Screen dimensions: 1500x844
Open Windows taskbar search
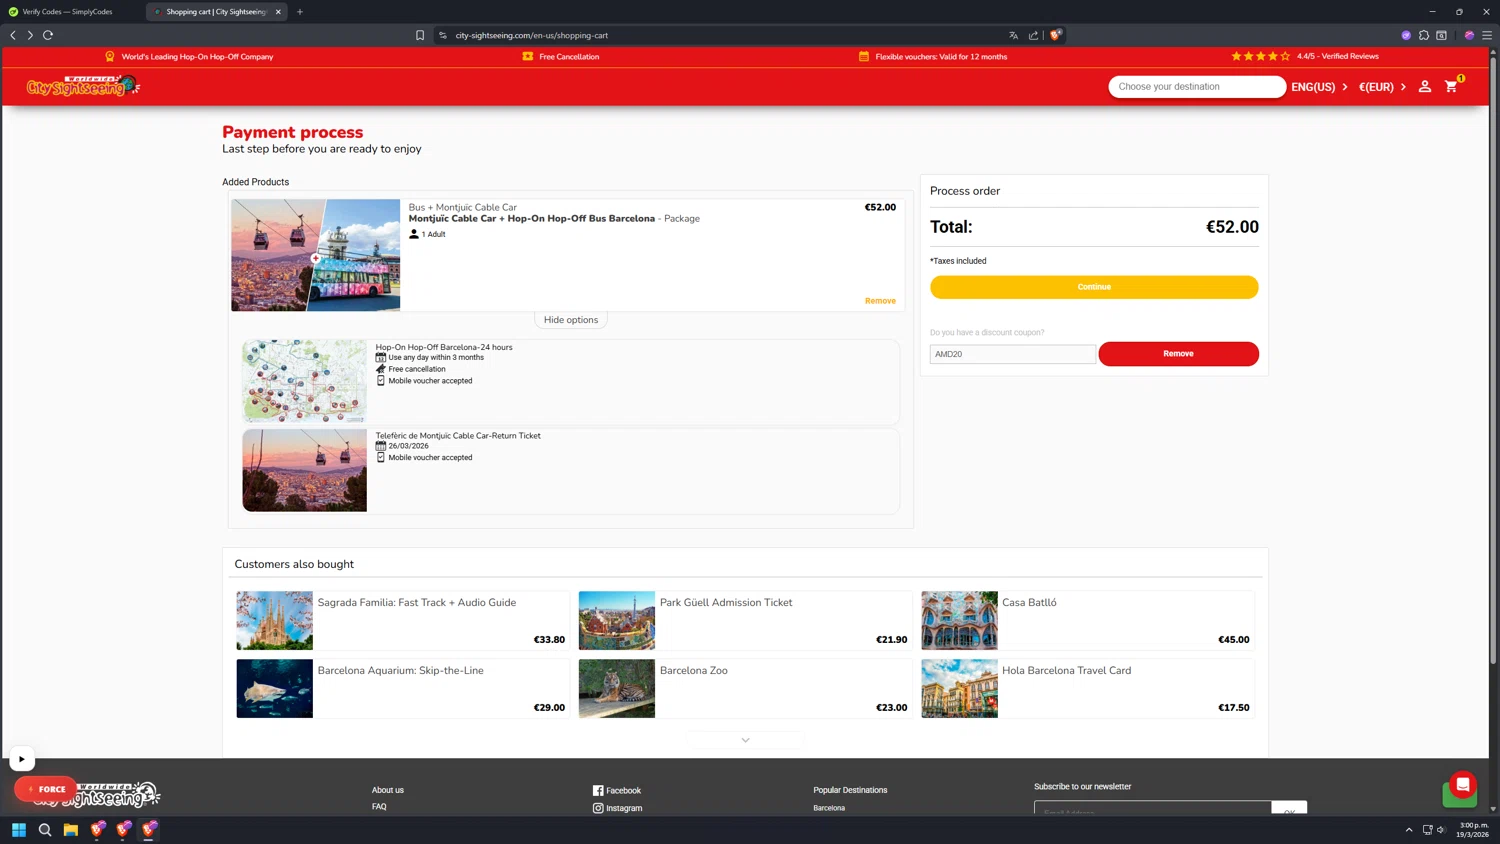(x=45, y=829)
